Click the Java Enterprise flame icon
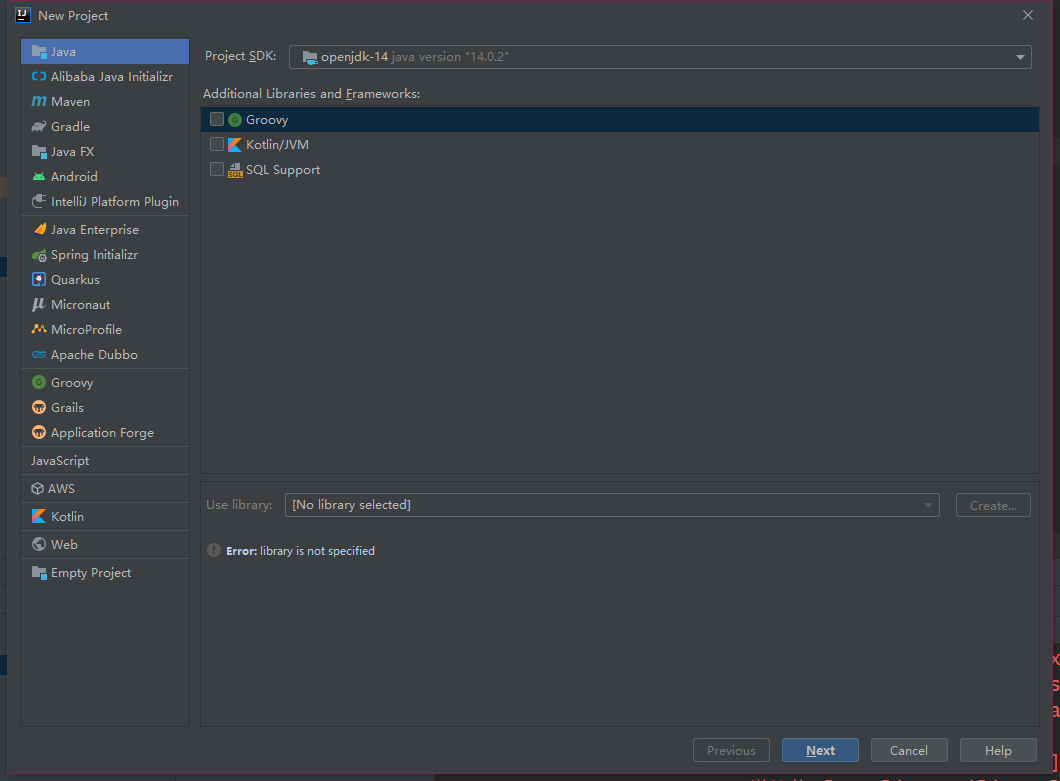 click(x=39, y=229)
